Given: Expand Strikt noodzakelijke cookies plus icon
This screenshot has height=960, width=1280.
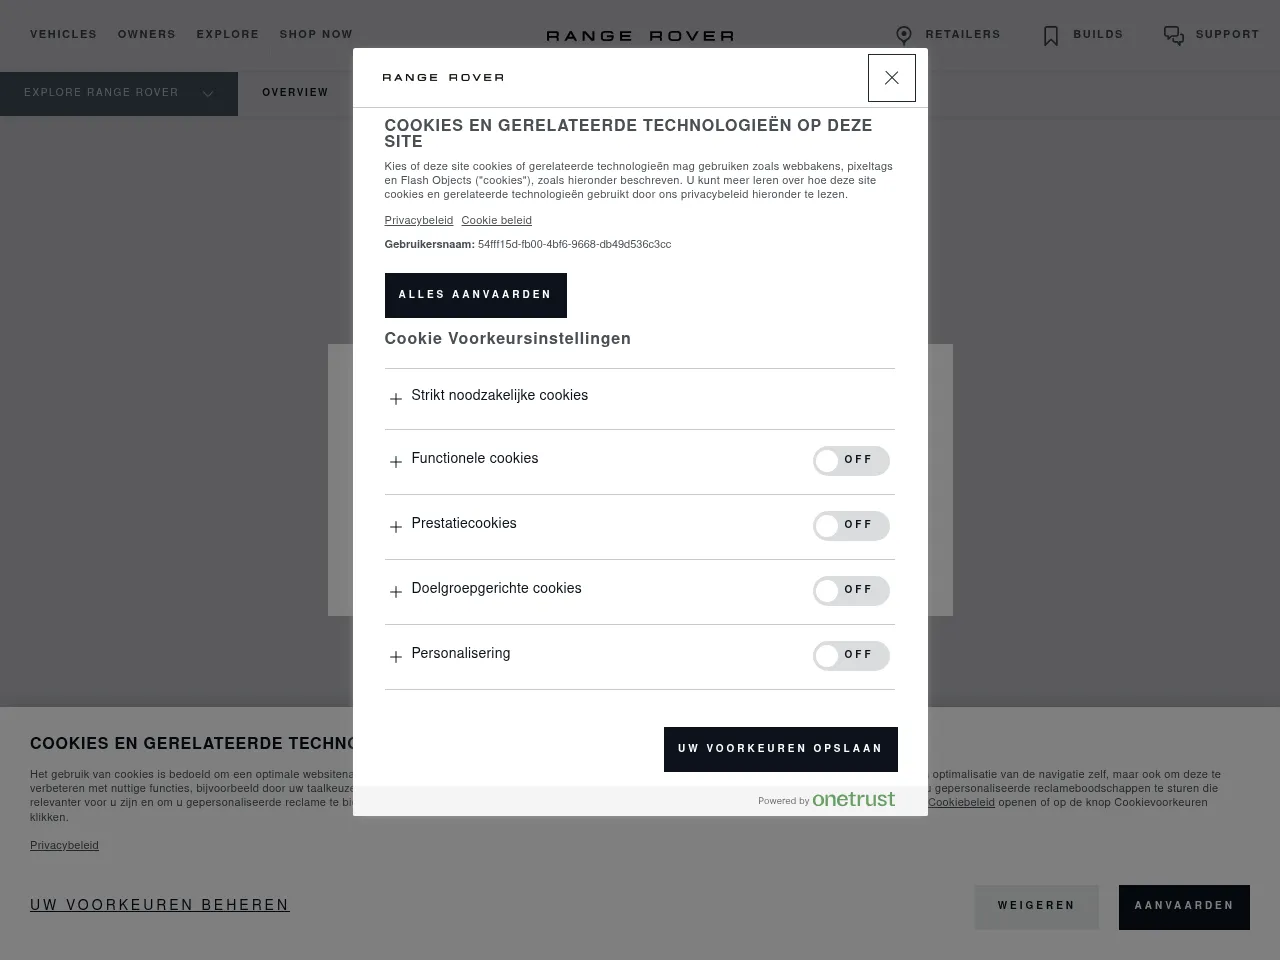Looking at the screenshot, I should tap(396, 398).
